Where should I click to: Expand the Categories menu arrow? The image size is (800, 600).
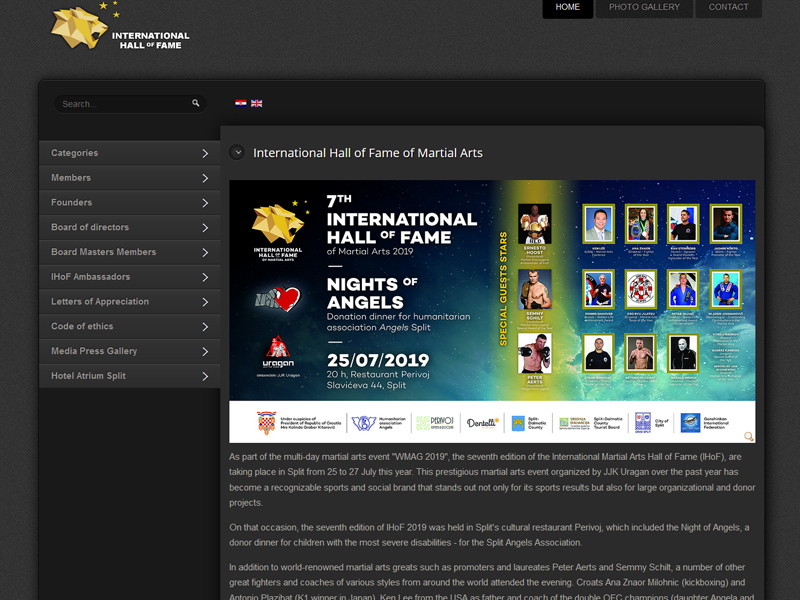205,153
